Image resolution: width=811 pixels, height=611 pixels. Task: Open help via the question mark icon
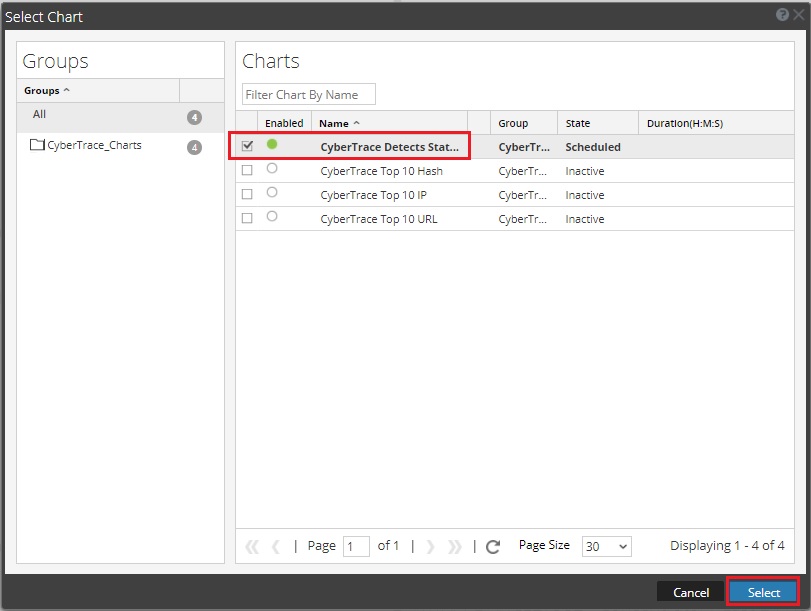click(x=783, y=16)
